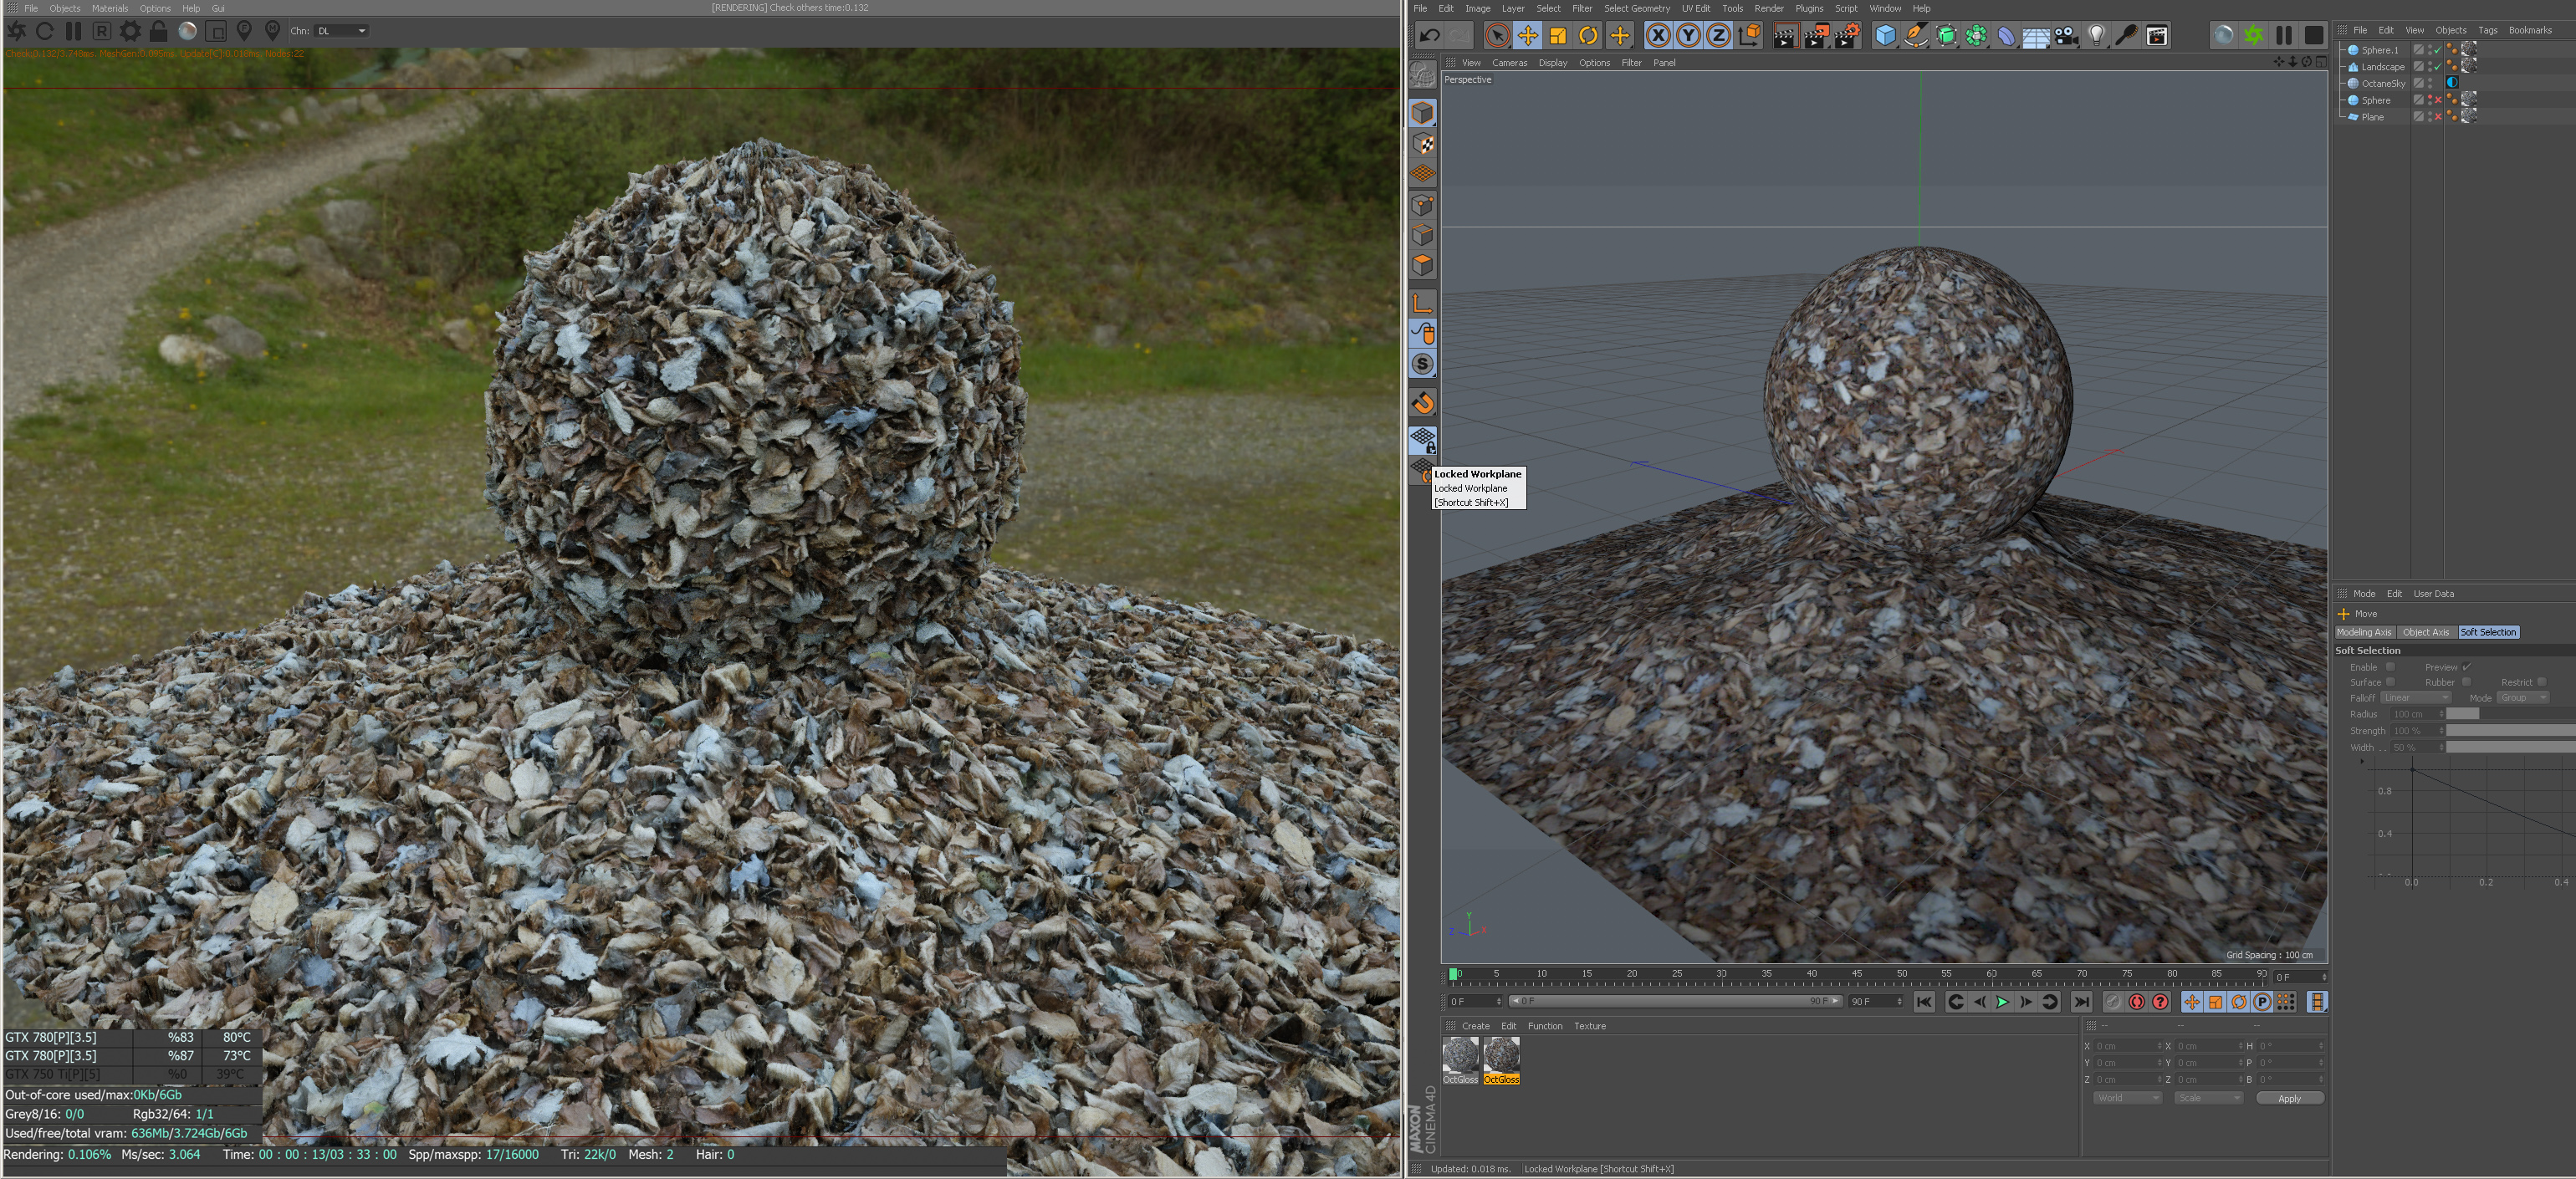Image resolution: width=2576 pixels, height=1179 pixels.
Task: Open the Mode Group dropdown
Action: [x=2524, y=698]
